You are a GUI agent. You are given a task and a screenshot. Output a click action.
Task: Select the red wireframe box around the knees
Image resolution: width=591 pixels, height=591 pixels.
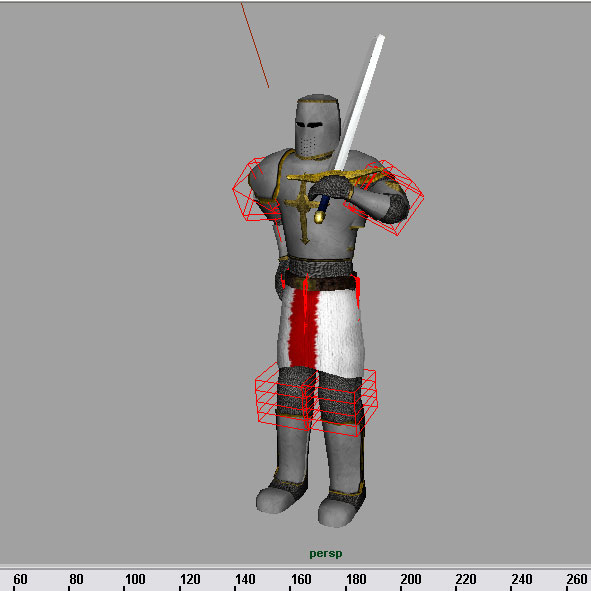click(x=316, y=400)
